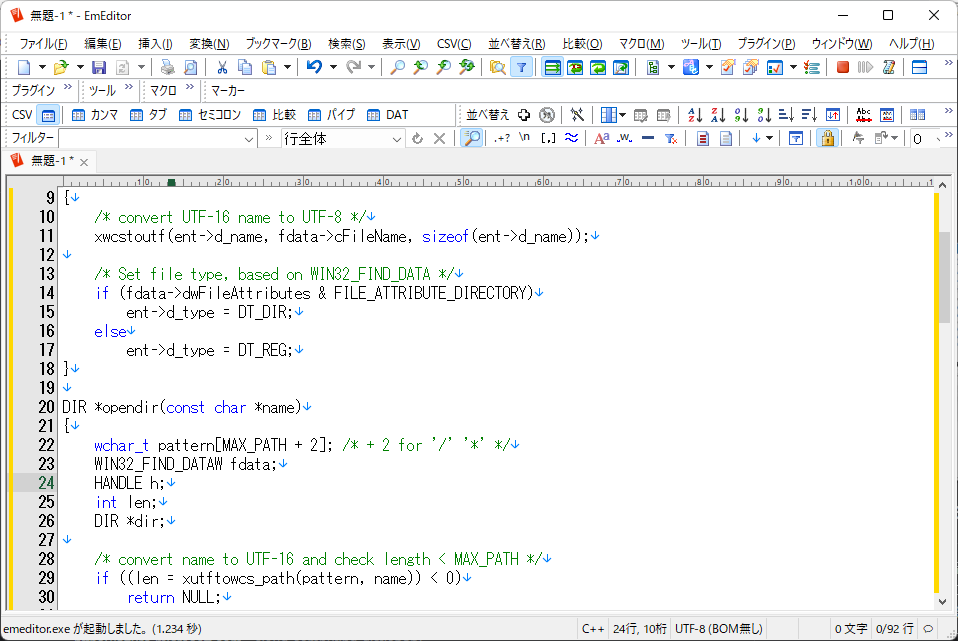Click the Copy icon
Viewport: 958px width, 641px height.
point(245,67)
